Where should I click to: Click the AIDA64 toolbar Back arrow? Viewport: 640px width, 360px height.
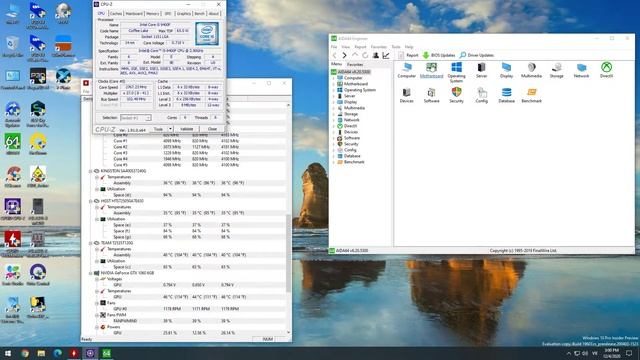pos(335,55)
